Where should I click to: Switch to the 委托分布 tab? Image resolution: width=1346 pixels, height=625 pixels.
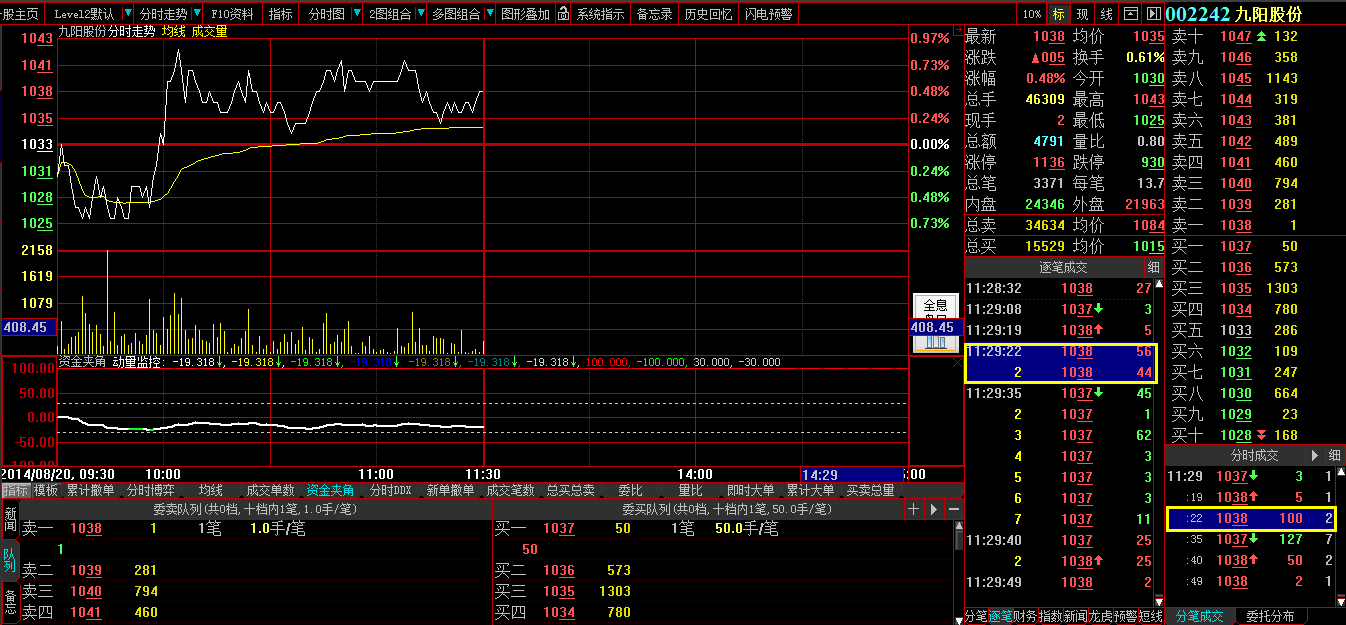[1270, 616]
